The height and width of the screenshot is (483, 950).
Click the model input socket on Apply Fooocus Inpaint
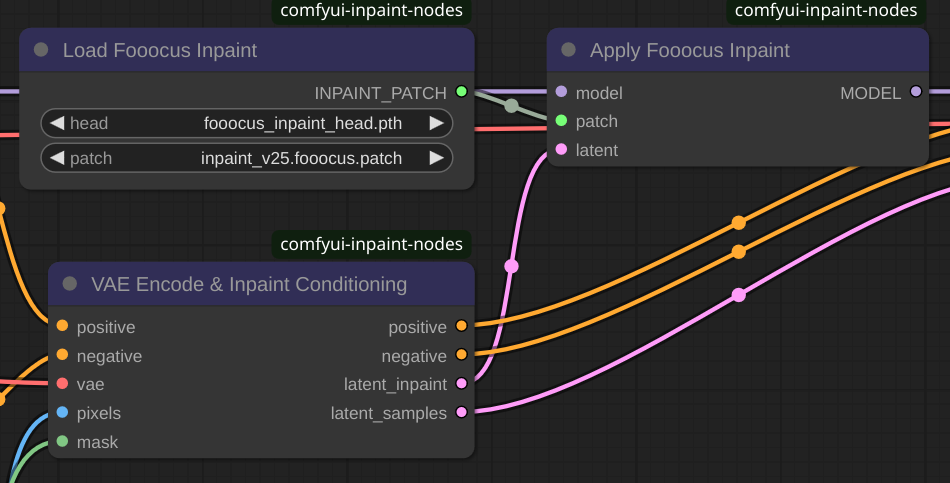pos(562,92)
